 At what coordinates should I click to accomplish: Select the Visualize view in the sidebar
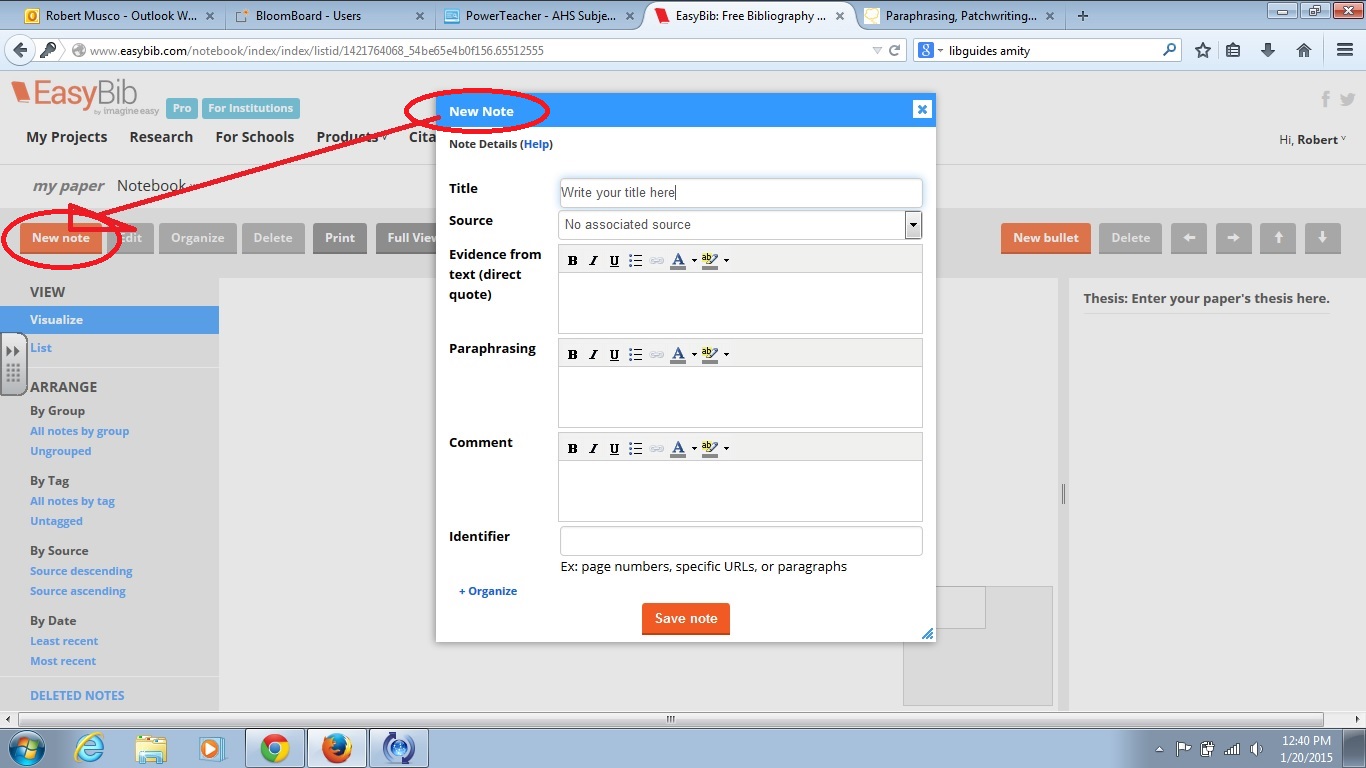click(x=109, y=320)
